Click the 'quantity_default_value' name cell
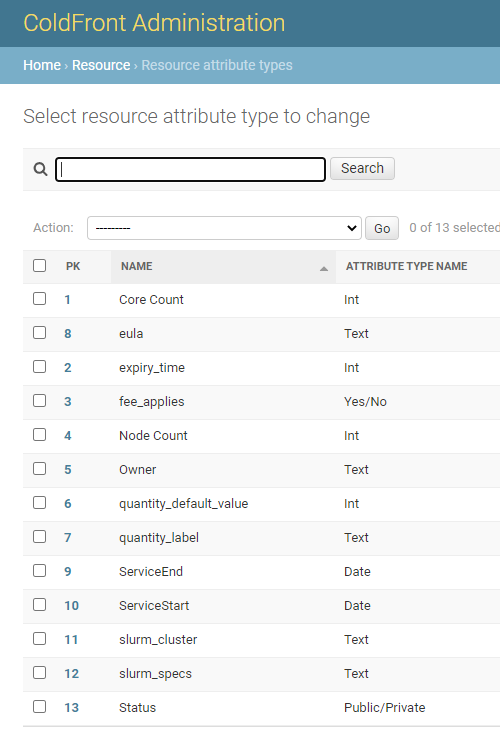 184,504
